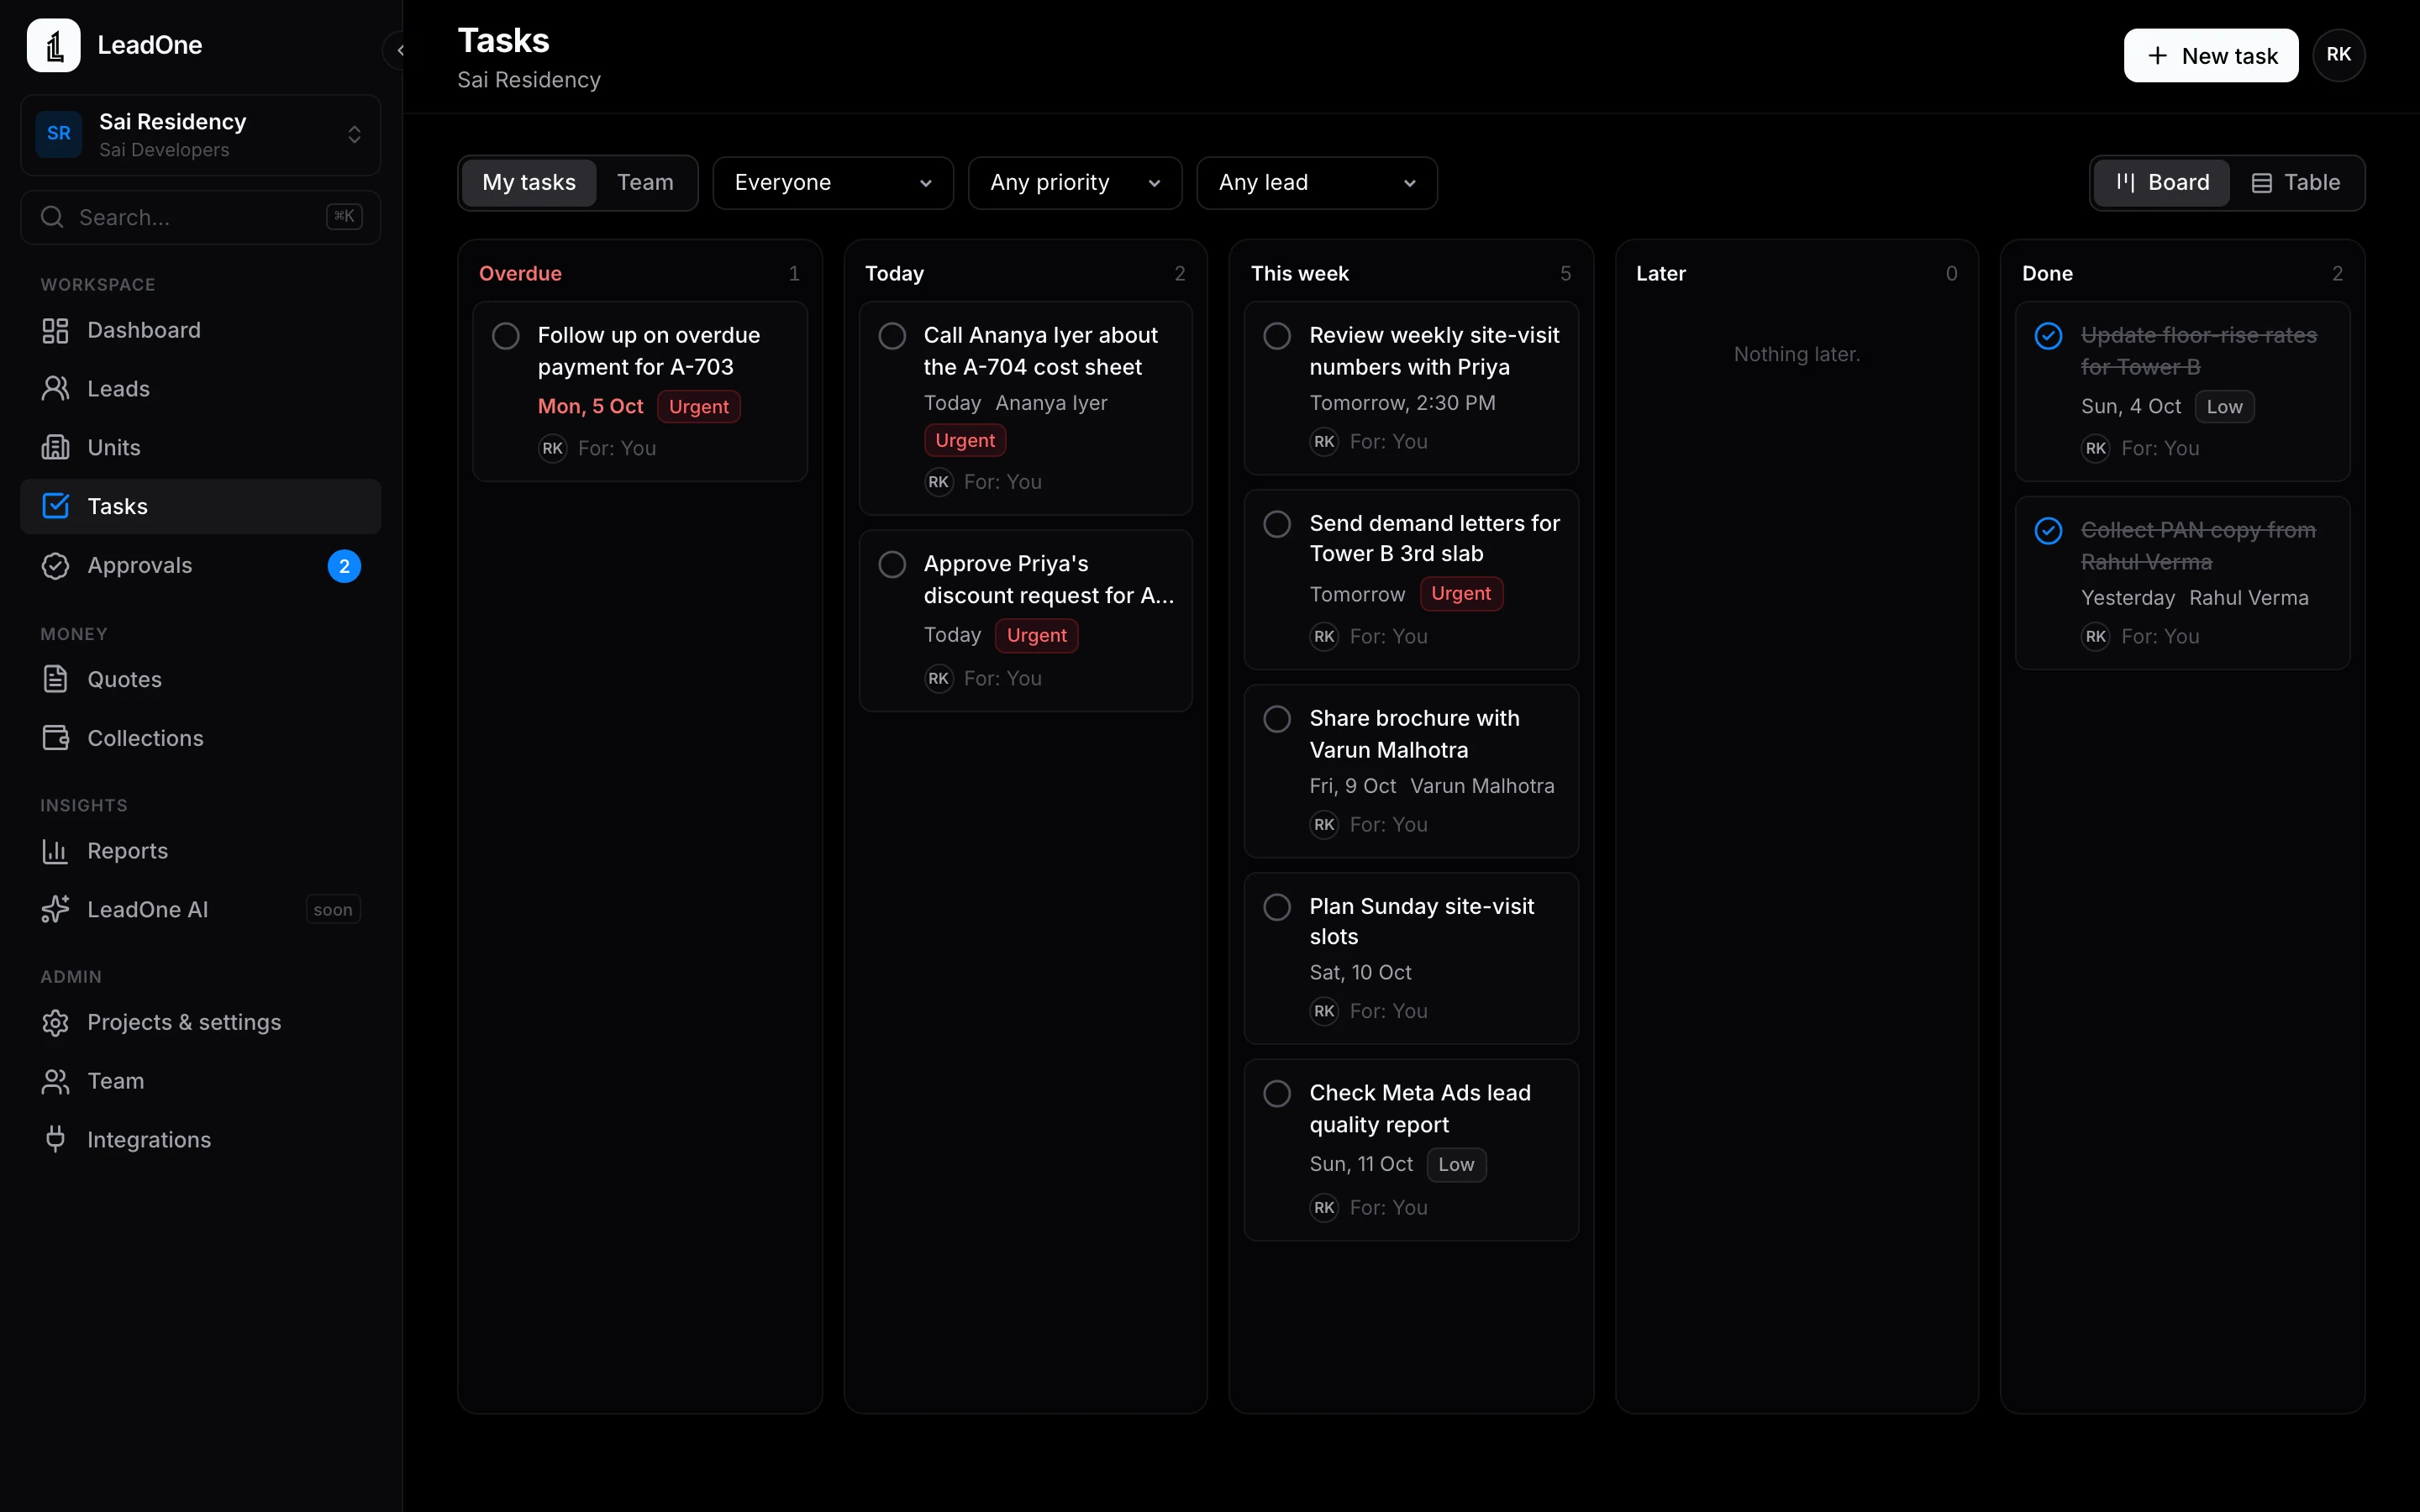Image resolution: width=2420 pixels, height=1512 pixels.
Task: Open the Everyone assignee dropdown
Action: pyautogui.click(x=833, y=183)
